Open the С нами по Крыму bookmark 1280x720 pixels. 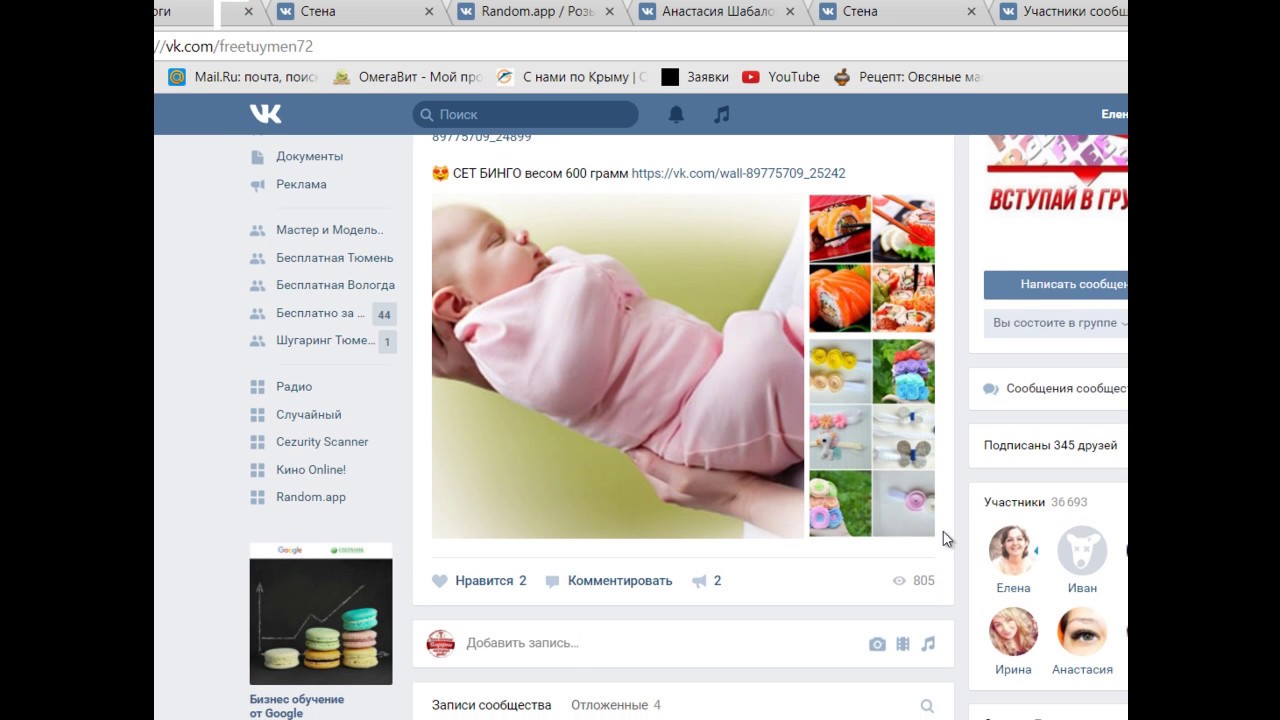[572, 77]
